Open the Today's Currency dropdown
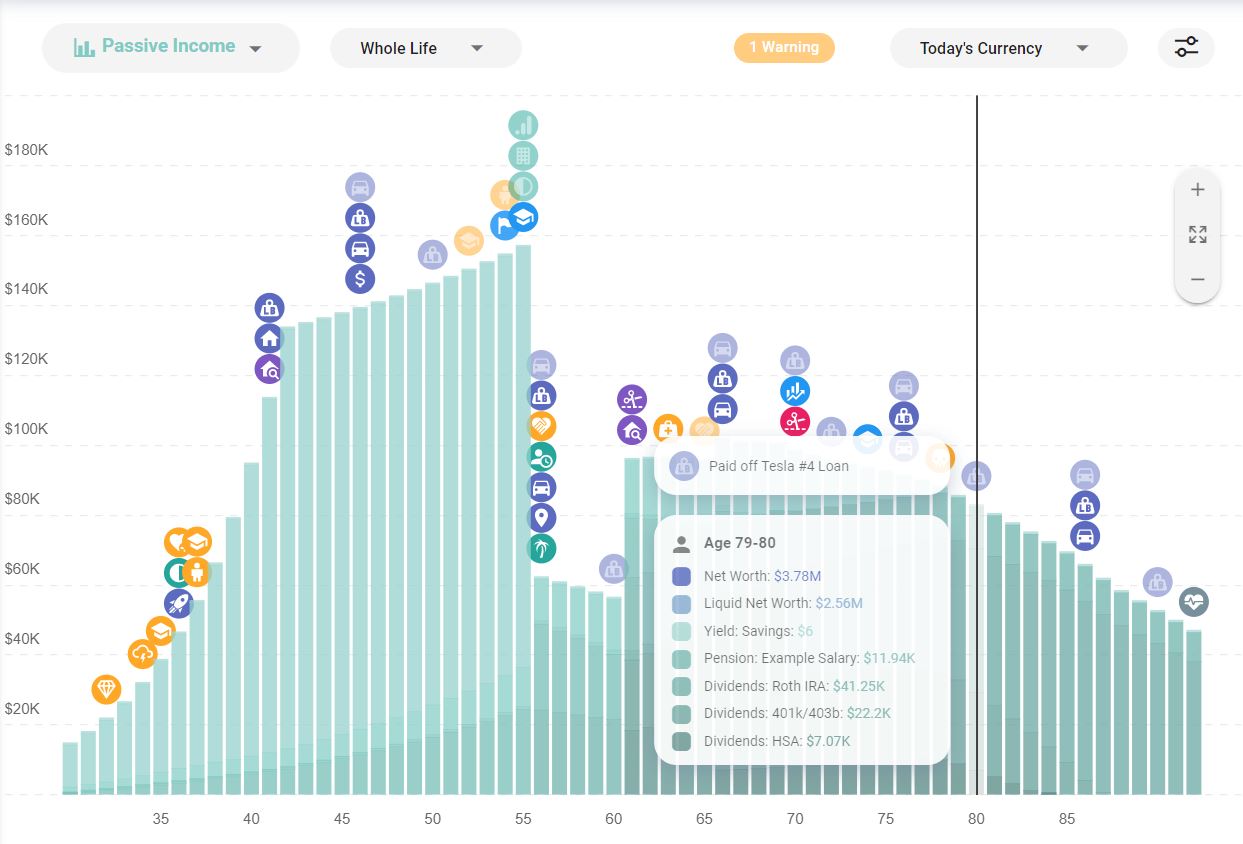The height and width of the screenshot is (844, 1243). click(x=1008, y=47)
